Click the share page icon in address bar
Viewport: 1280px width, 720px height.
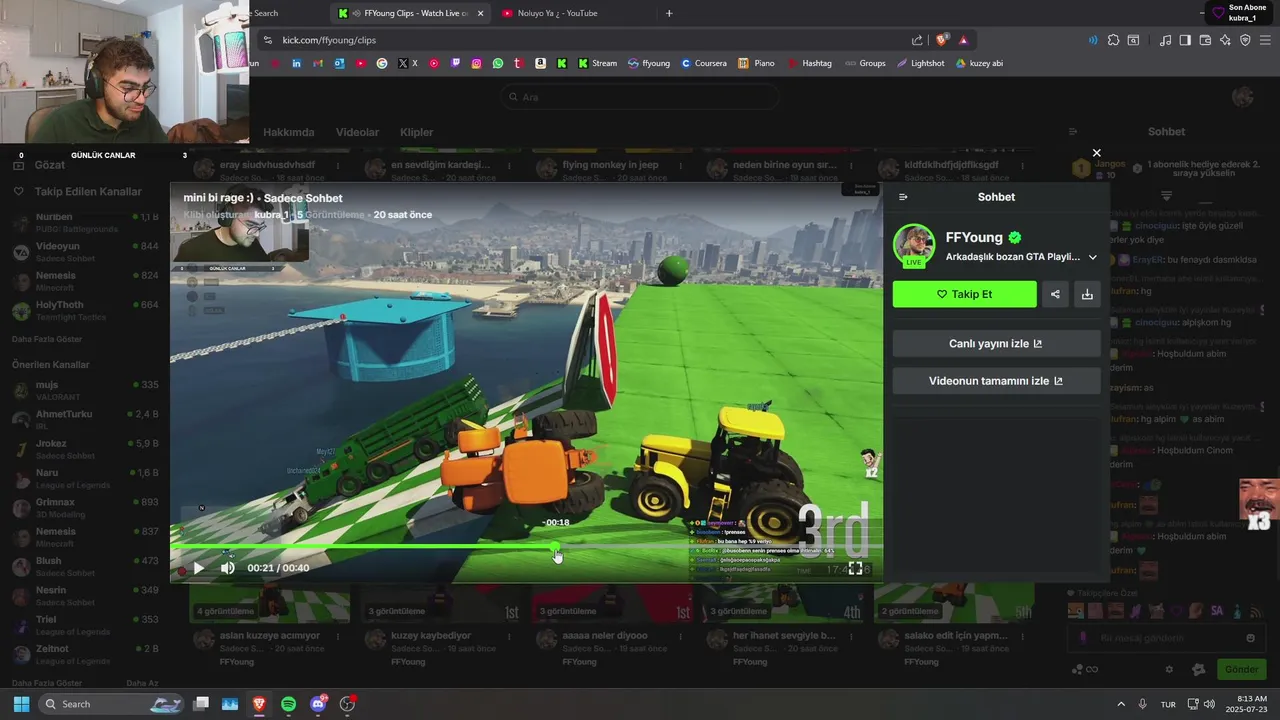[x=917, y=40]
